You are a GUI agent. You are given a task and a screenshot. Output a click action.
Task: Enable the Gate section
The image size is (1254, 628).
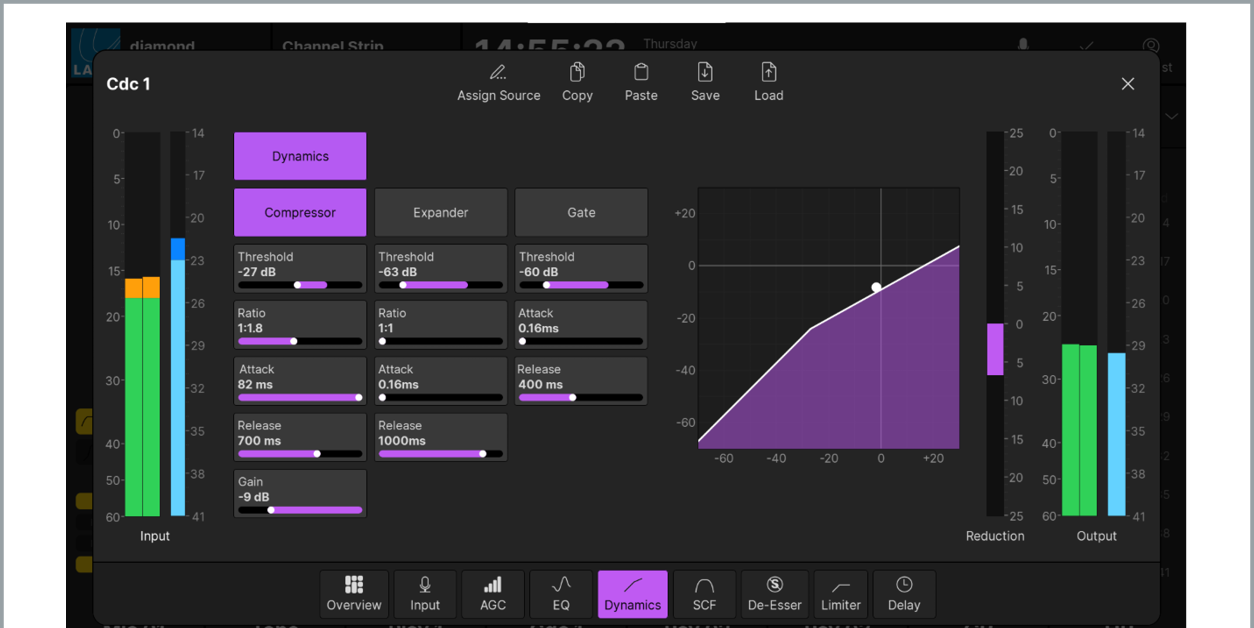point(581,212)
